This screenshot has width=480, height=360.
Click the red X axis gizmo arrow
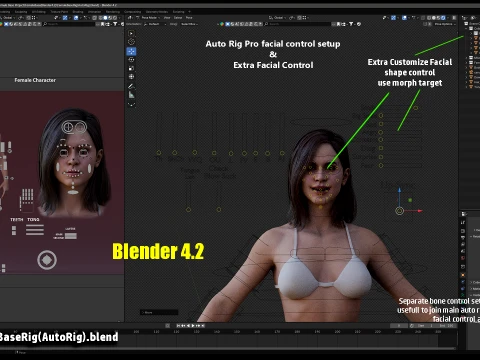pos(419,211)
